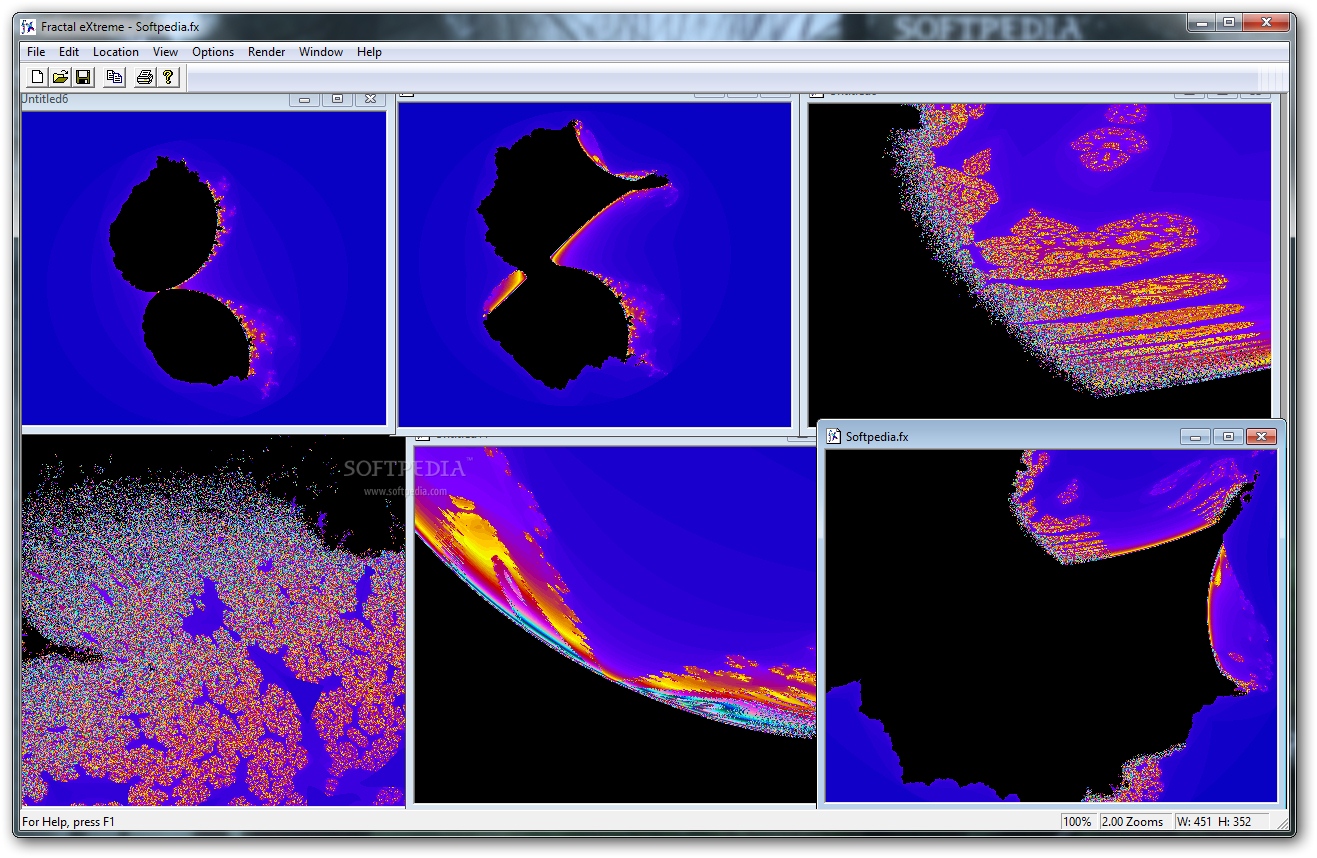
Task: Click the fractal image in the Softpedia.fx window
Action: pos(1051,625)
